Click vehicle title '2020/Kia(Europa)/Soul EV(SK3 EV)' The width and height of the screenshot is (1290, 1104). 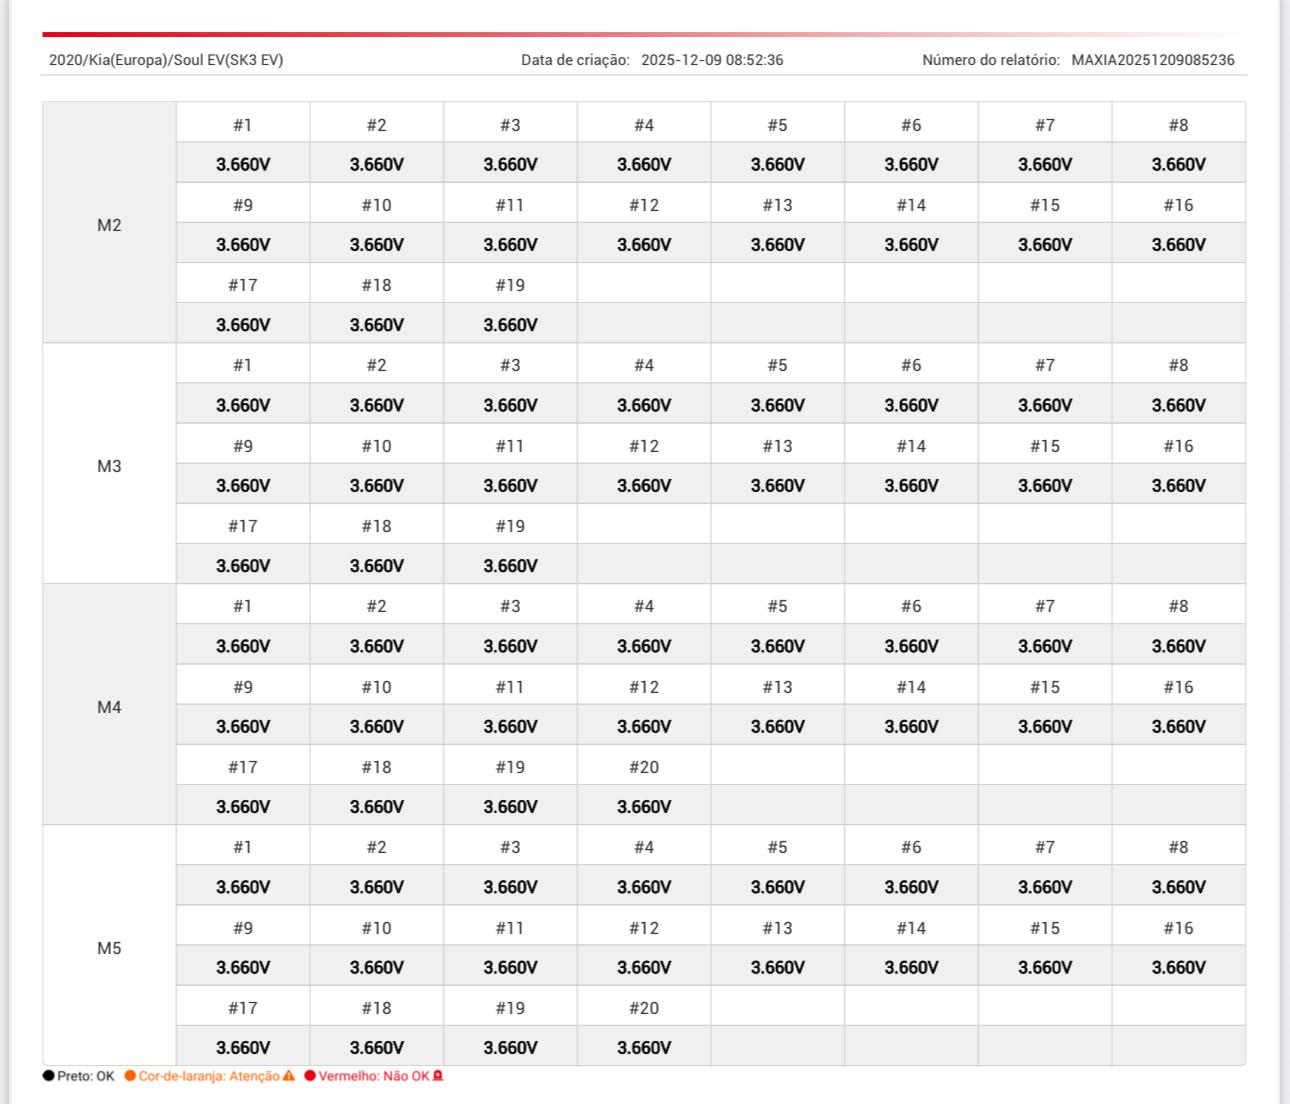[166, 60]
